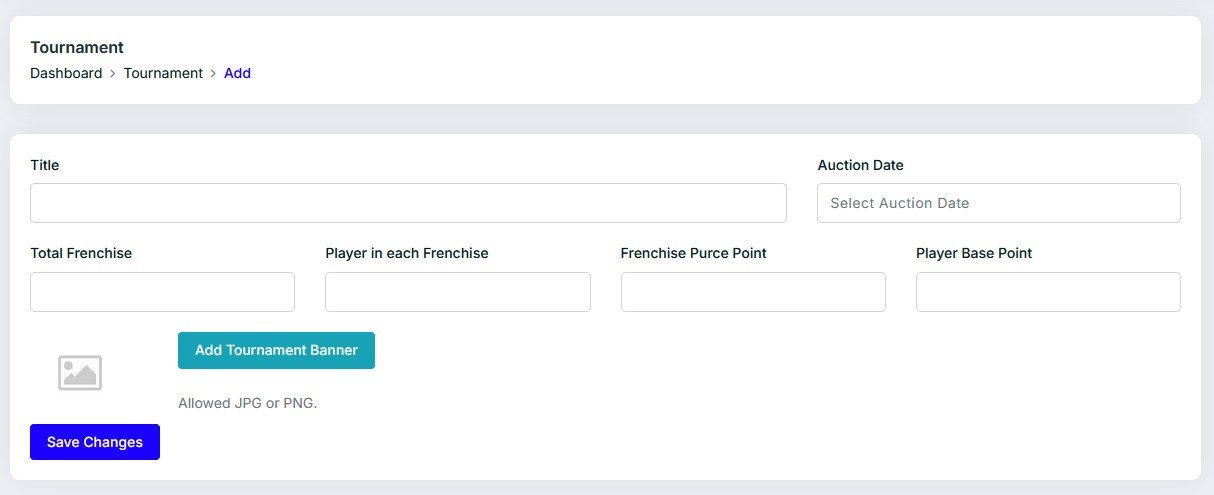This screenshot has width=1214, height=495.
Task: Click the Total Frenchise label
Action: (81, 253)
